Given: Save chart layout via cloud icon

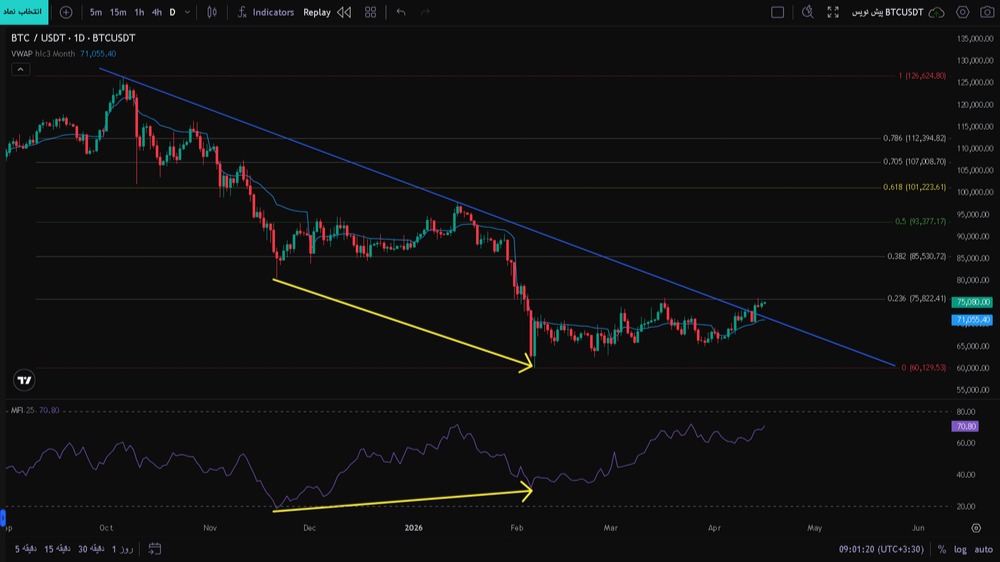Looking at the screenshot, I should click(x=937, y=12).
